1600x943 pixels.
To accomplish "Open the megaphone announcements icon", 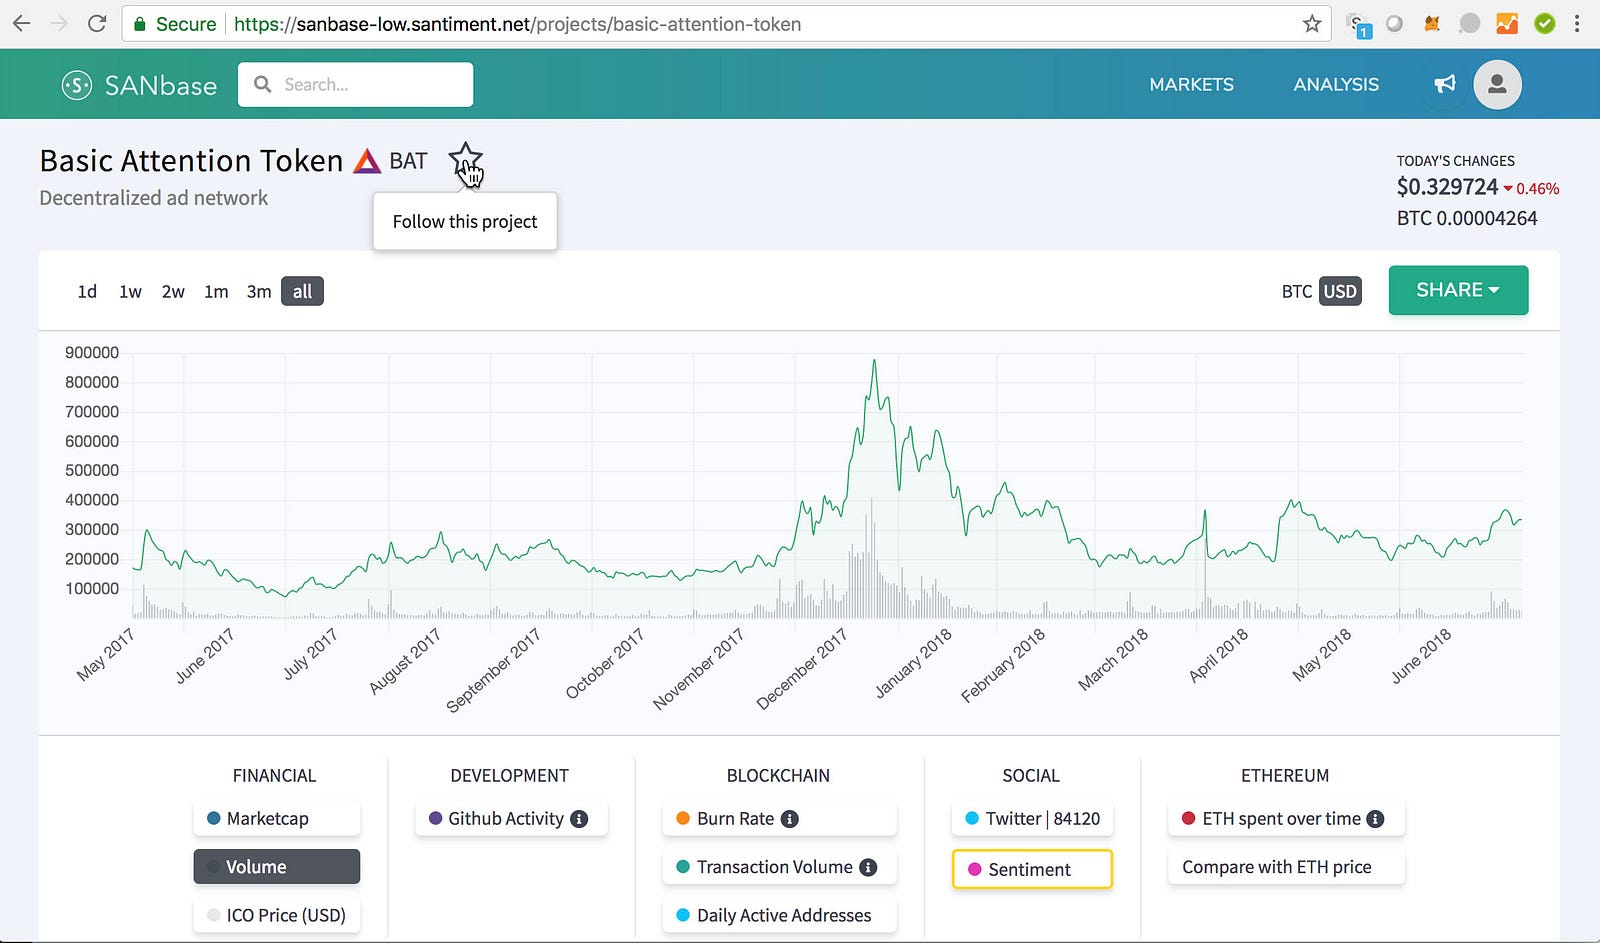I will (1445, 84).
